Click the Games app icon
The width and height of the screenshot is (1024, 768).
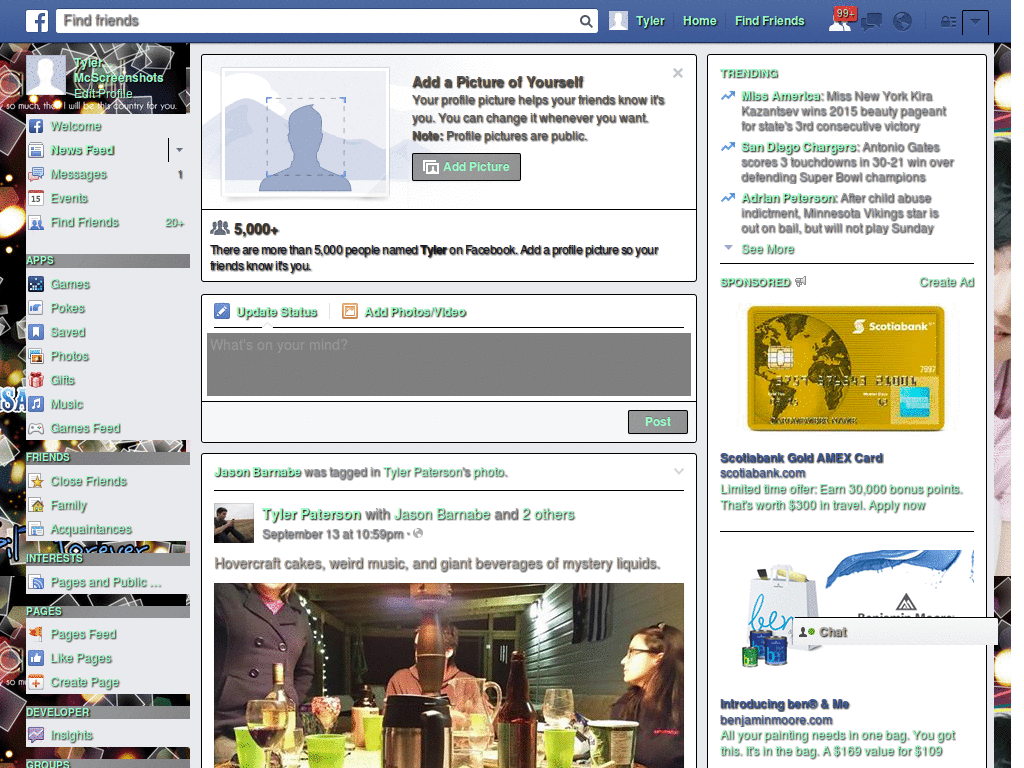[36, 284]
